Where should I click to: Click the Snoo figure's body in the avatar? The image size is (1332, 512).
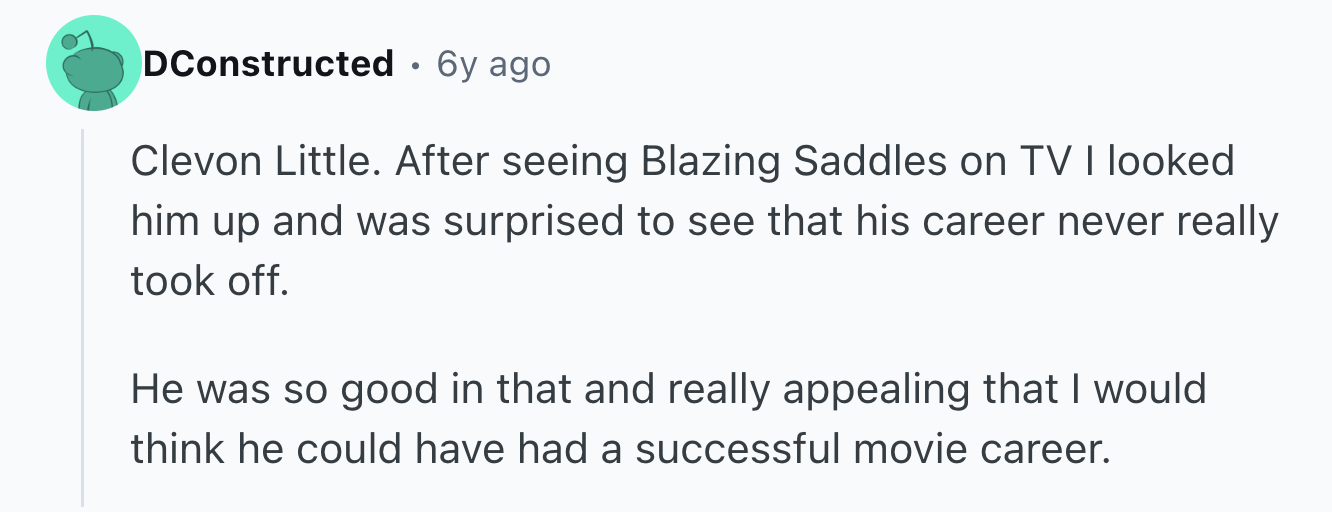(97, 98)
